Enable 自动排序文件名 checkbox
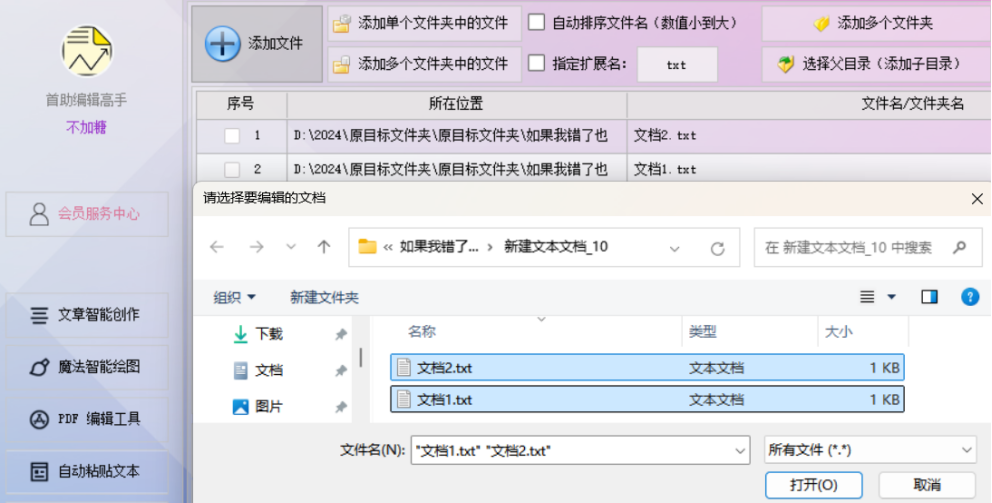The image size is (992, 503). pos(536,23)
